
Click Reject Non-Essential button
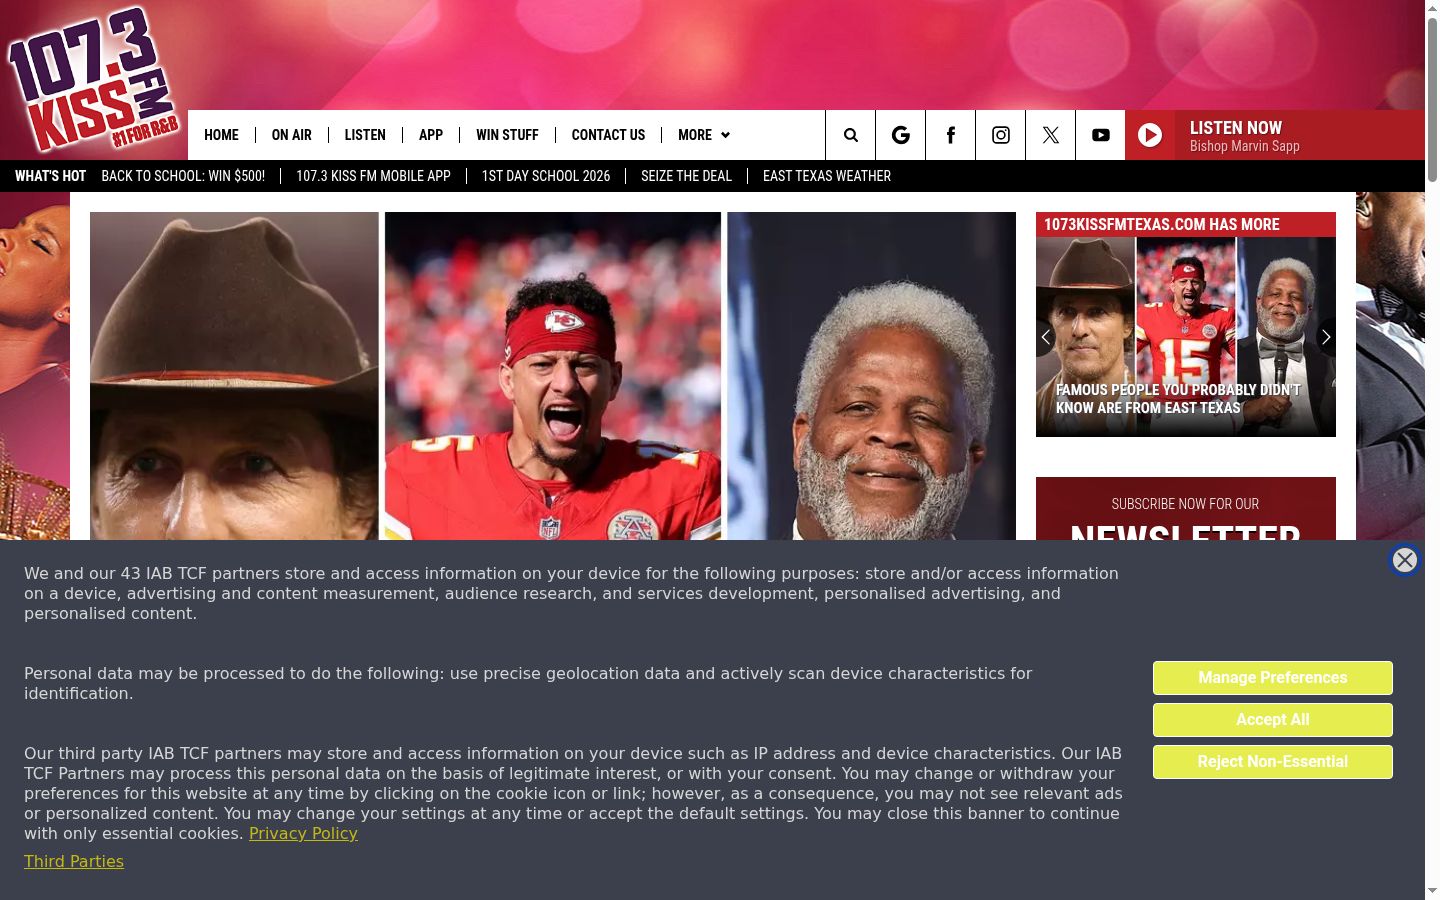coord(1272,762)
